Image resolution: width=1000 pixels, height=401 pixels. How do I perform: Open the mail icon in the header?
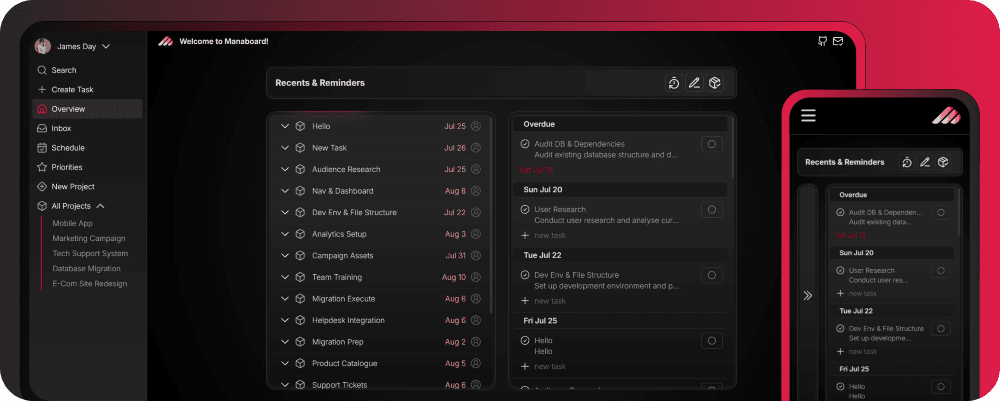click(x=838, y=41)
